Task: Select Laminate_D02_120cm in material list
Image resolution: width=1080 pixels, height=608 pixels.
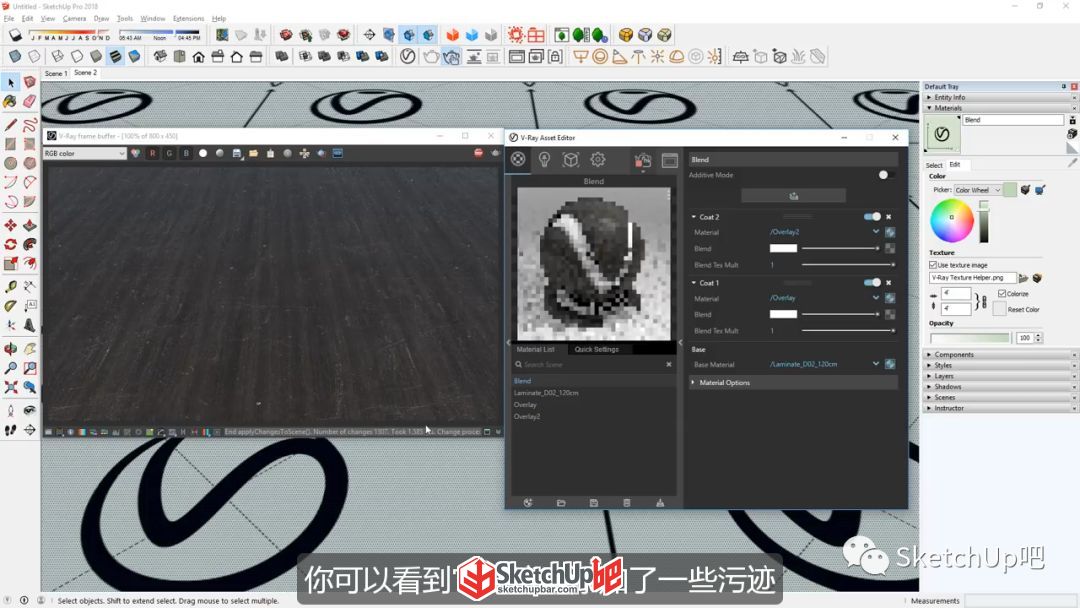Action: 546,392
